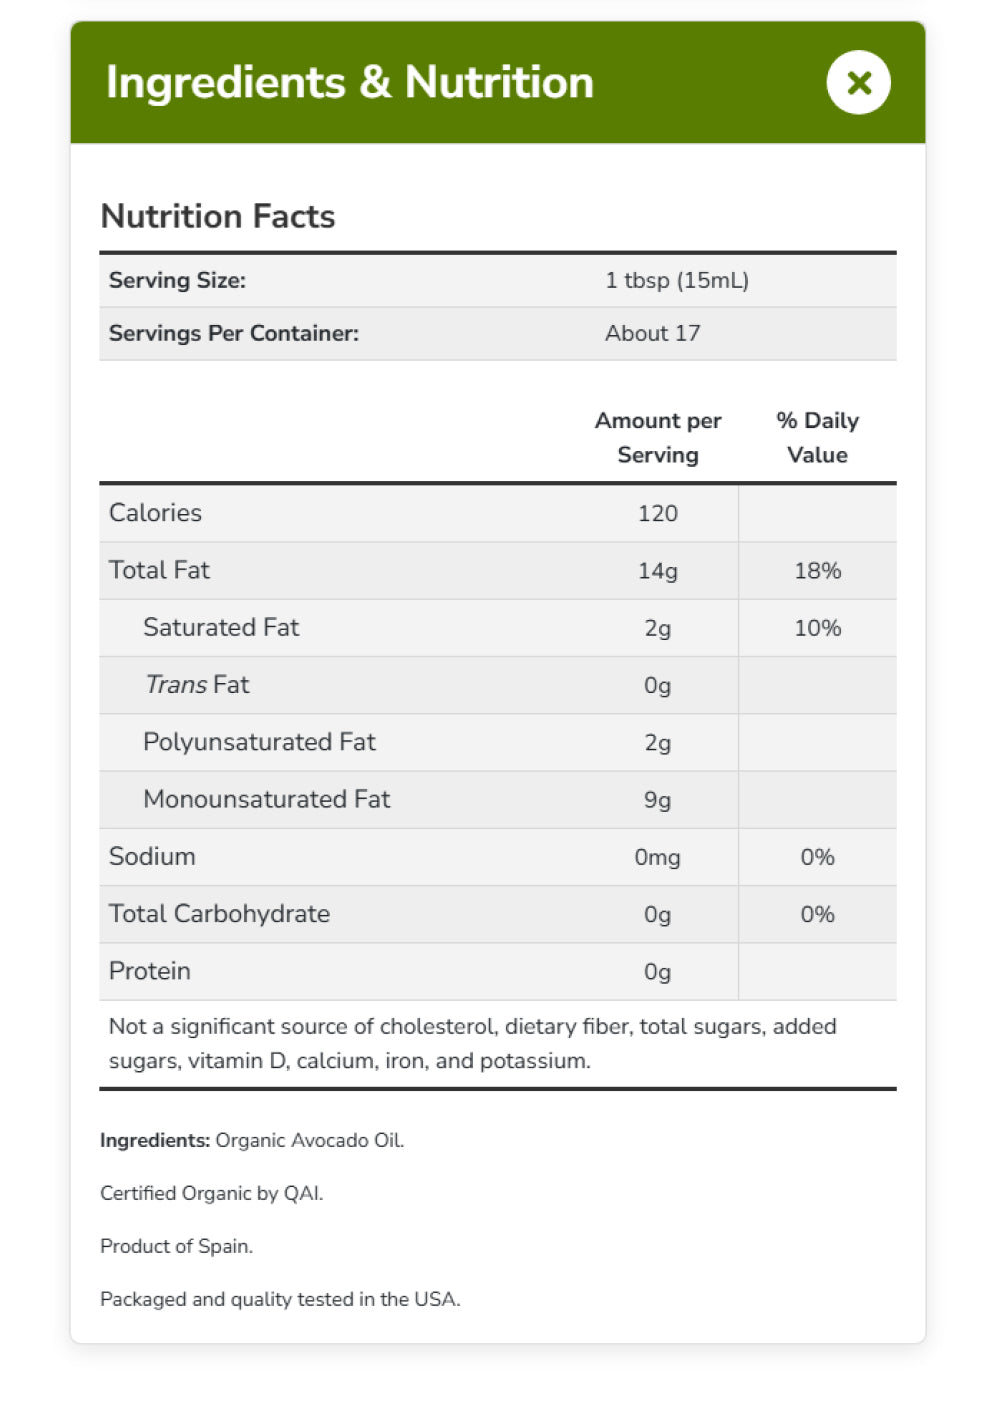Viewport: 1000px width, 1401px height.
Task: Select the Calories row label
Action: click(155, 513)
